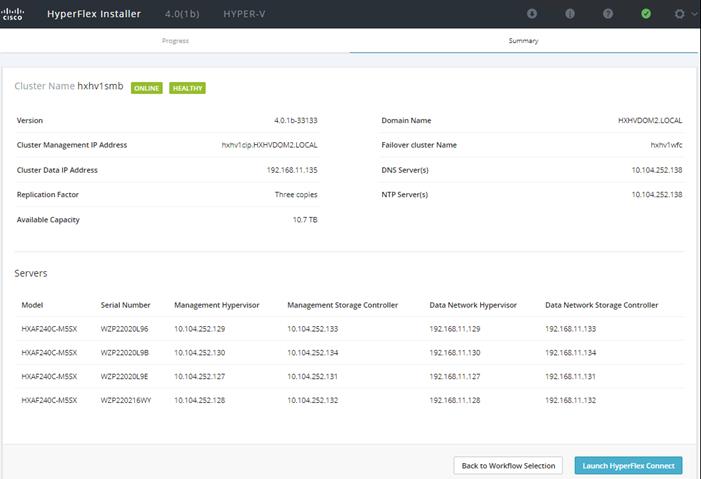Select cluster name hxhv1smb

pos(100,86)
